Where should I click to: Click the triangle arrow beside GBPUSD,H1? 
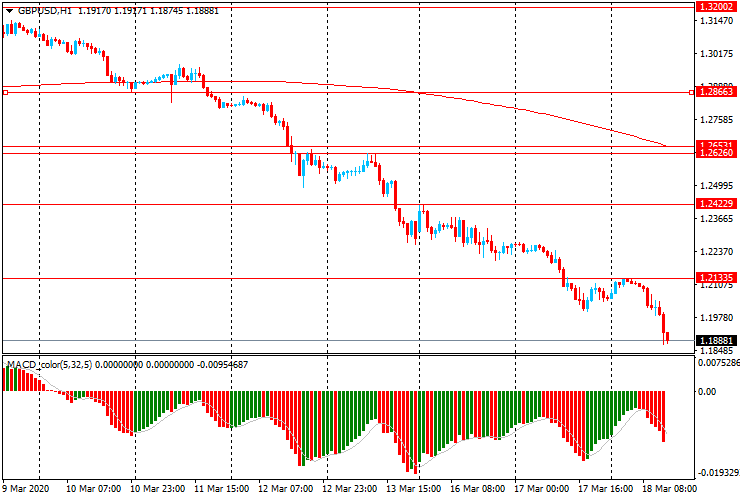[x=9, y=9]
